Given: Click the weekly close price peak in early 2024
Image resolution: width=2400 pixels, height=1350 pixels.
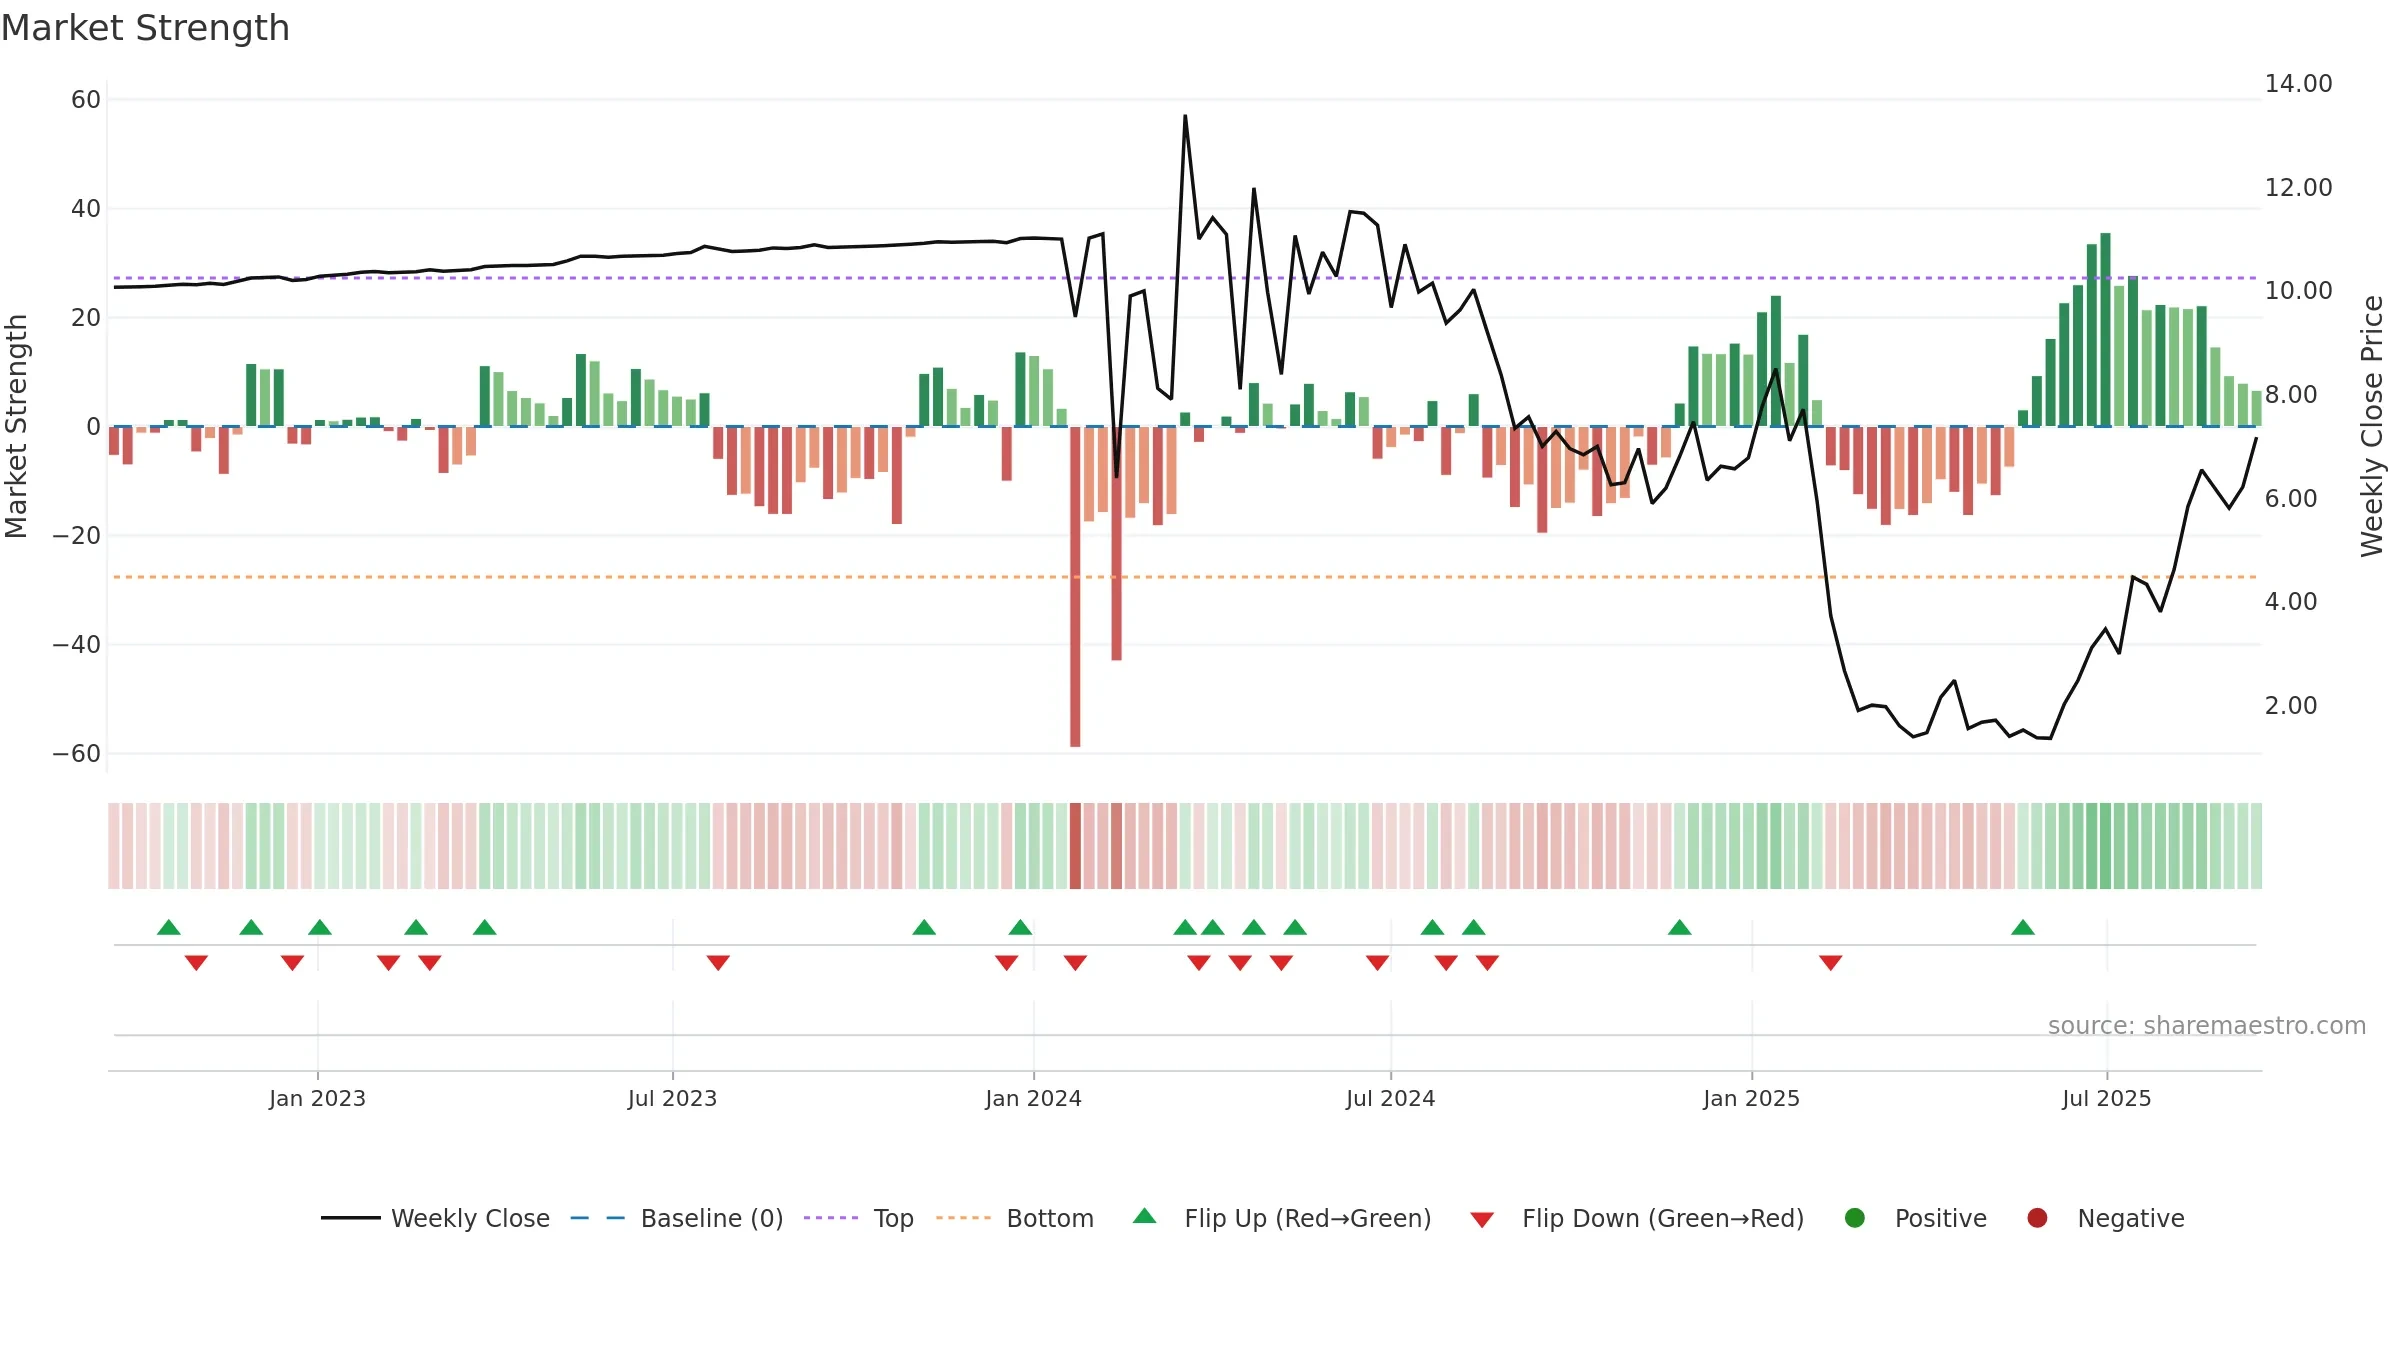Looking at the screenshot, I should pyautogui.click(x=1185, y=116).
